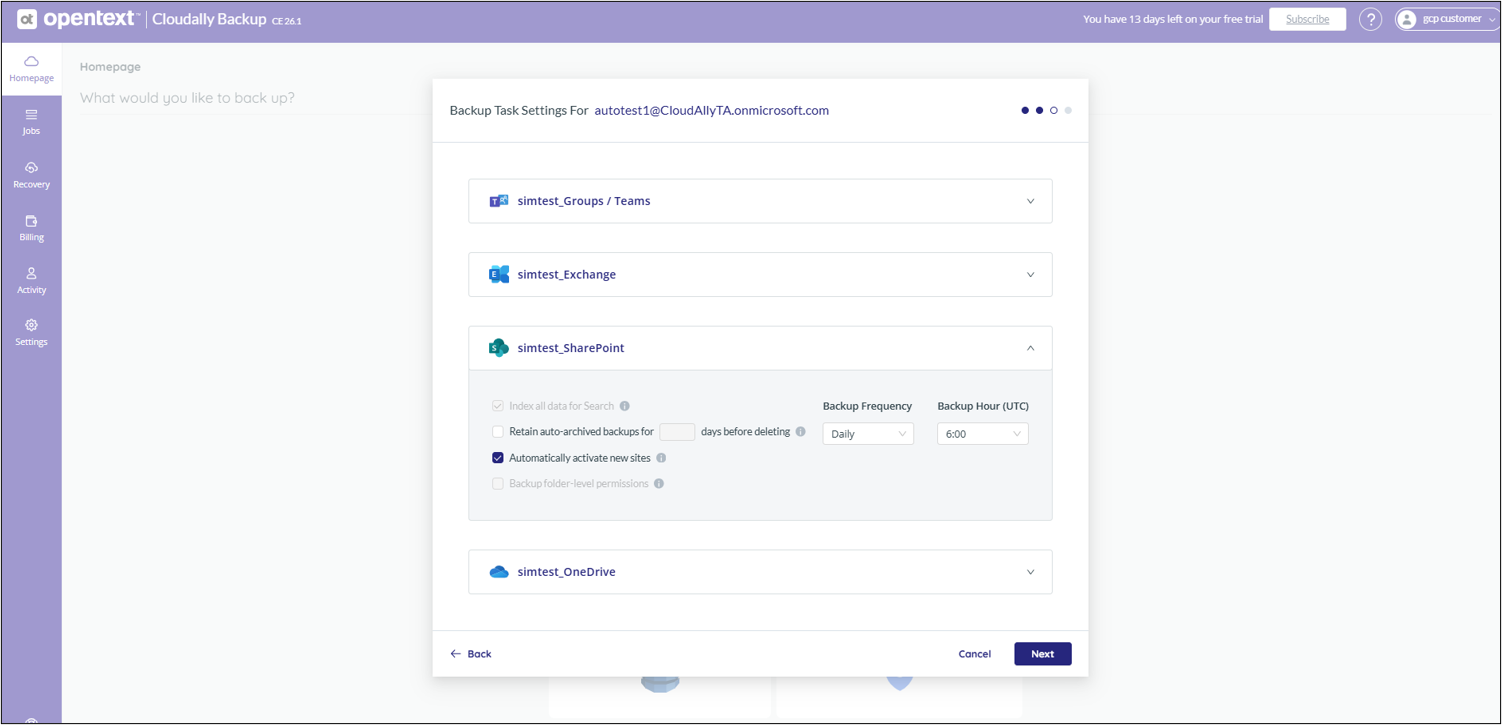Image resolution: width=1502 pixels, height=725 pixels.
Task: Open the help question mark icon
Action: point(1370,19)
